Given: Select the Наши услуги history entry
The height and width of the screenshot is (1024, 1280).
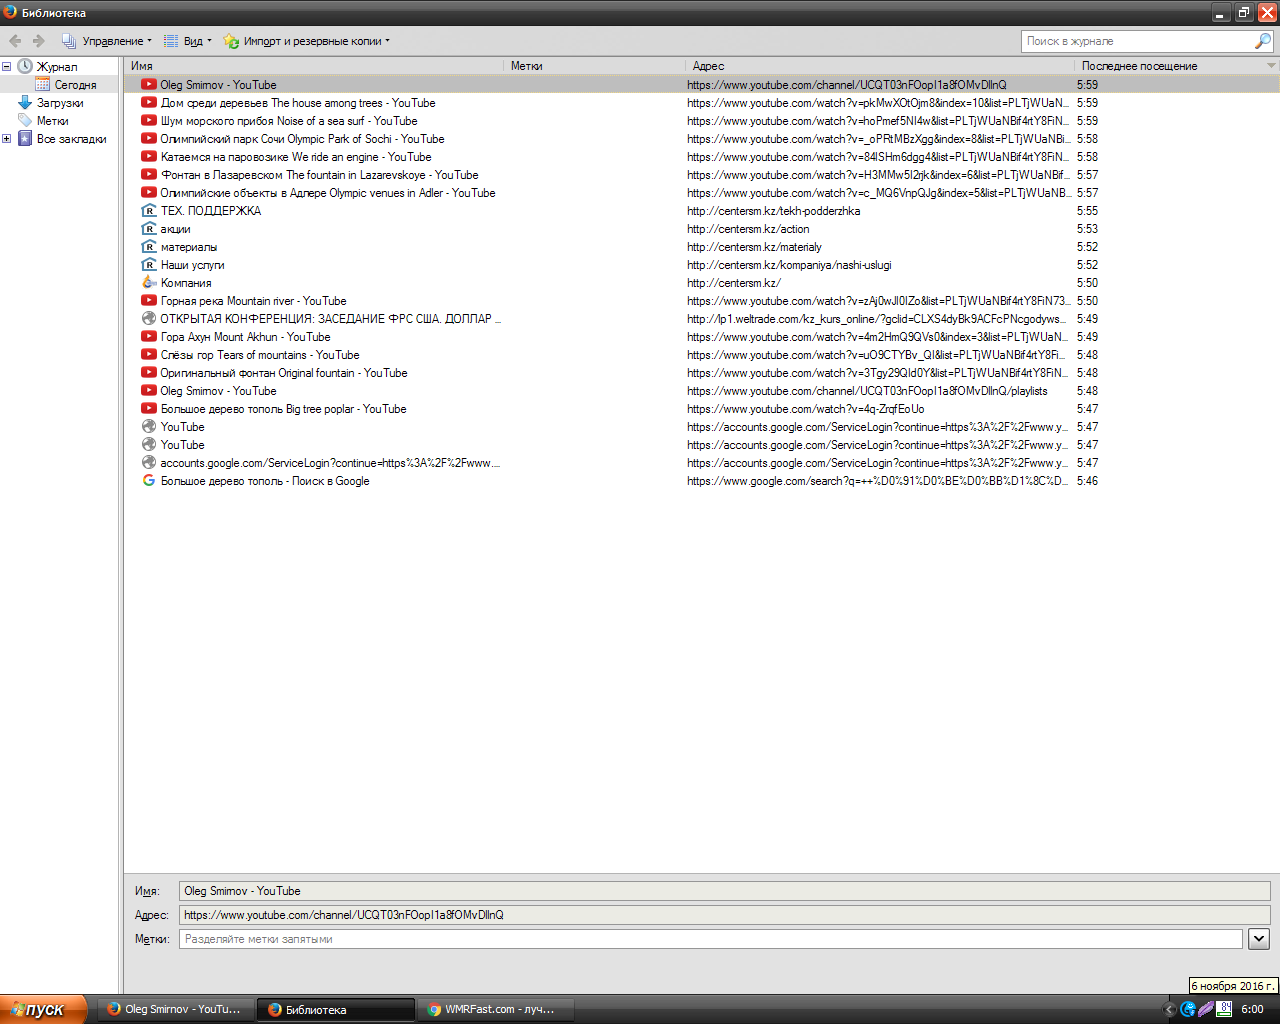Looking at the screenshot, I should [x=702, y=265].
